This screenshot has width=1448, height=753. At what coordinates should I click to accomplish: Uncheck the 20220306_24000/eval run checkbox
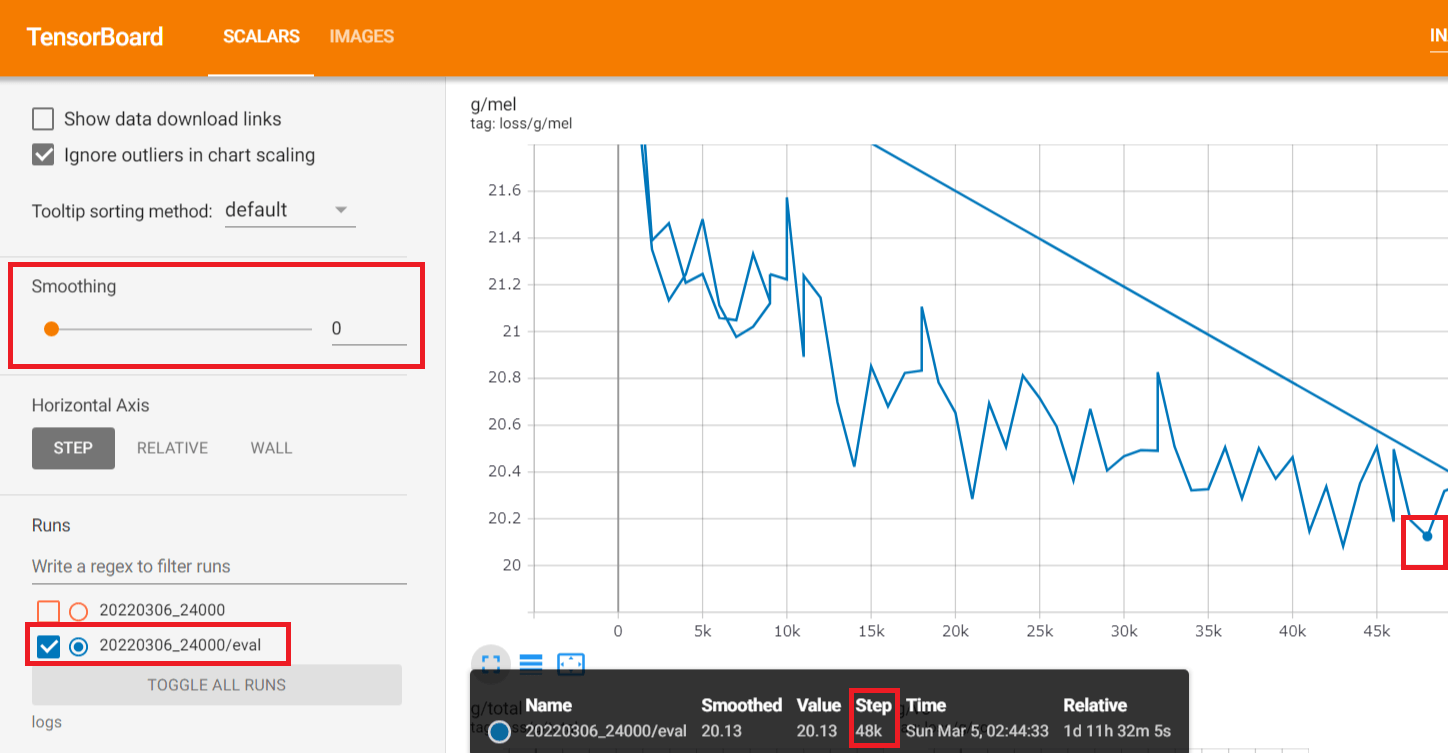(48, 646)
